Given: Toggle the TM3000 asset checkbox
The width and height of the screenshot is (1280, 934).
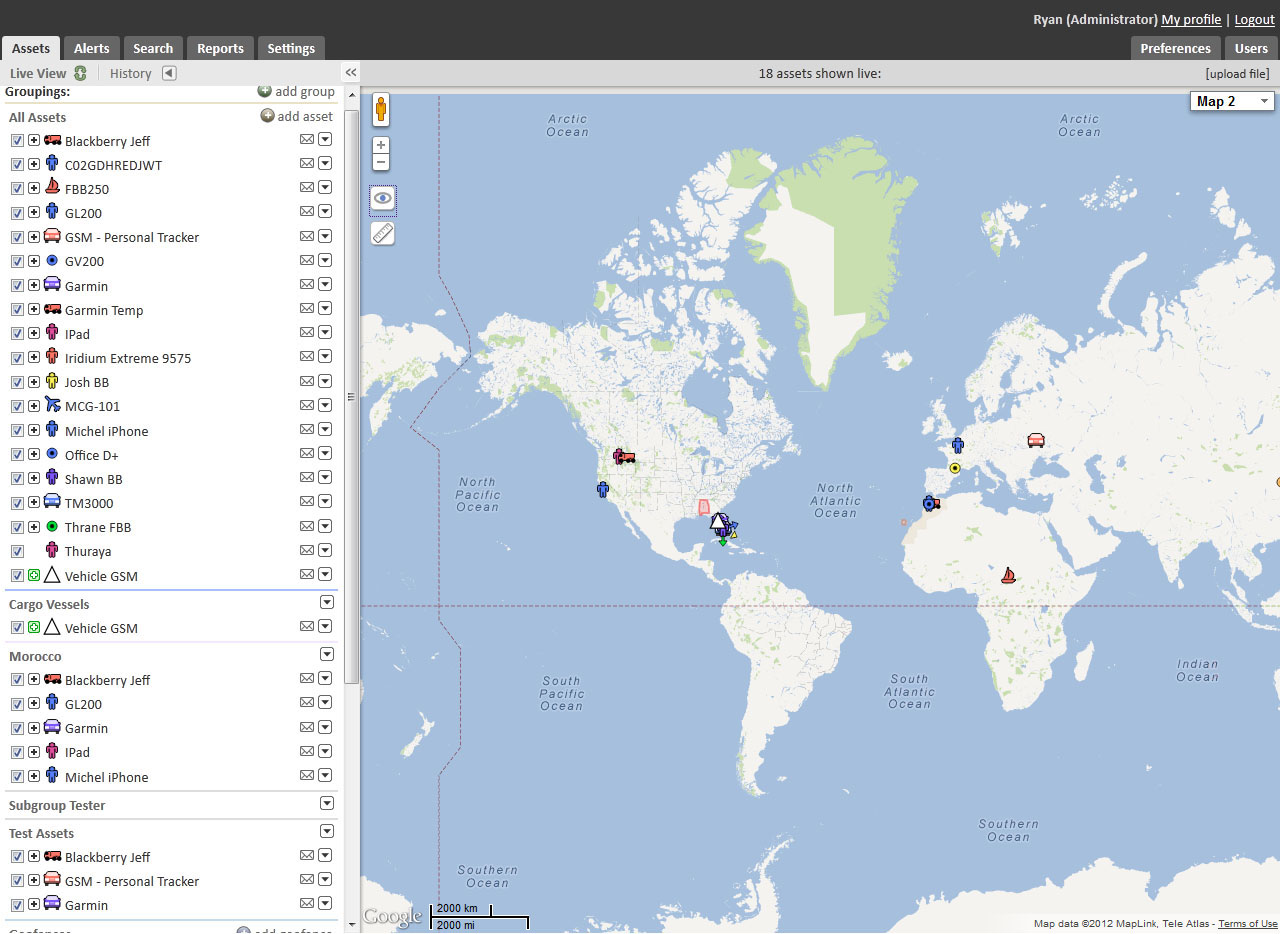Looking at the screenshot, I should [x=17, y=503].
